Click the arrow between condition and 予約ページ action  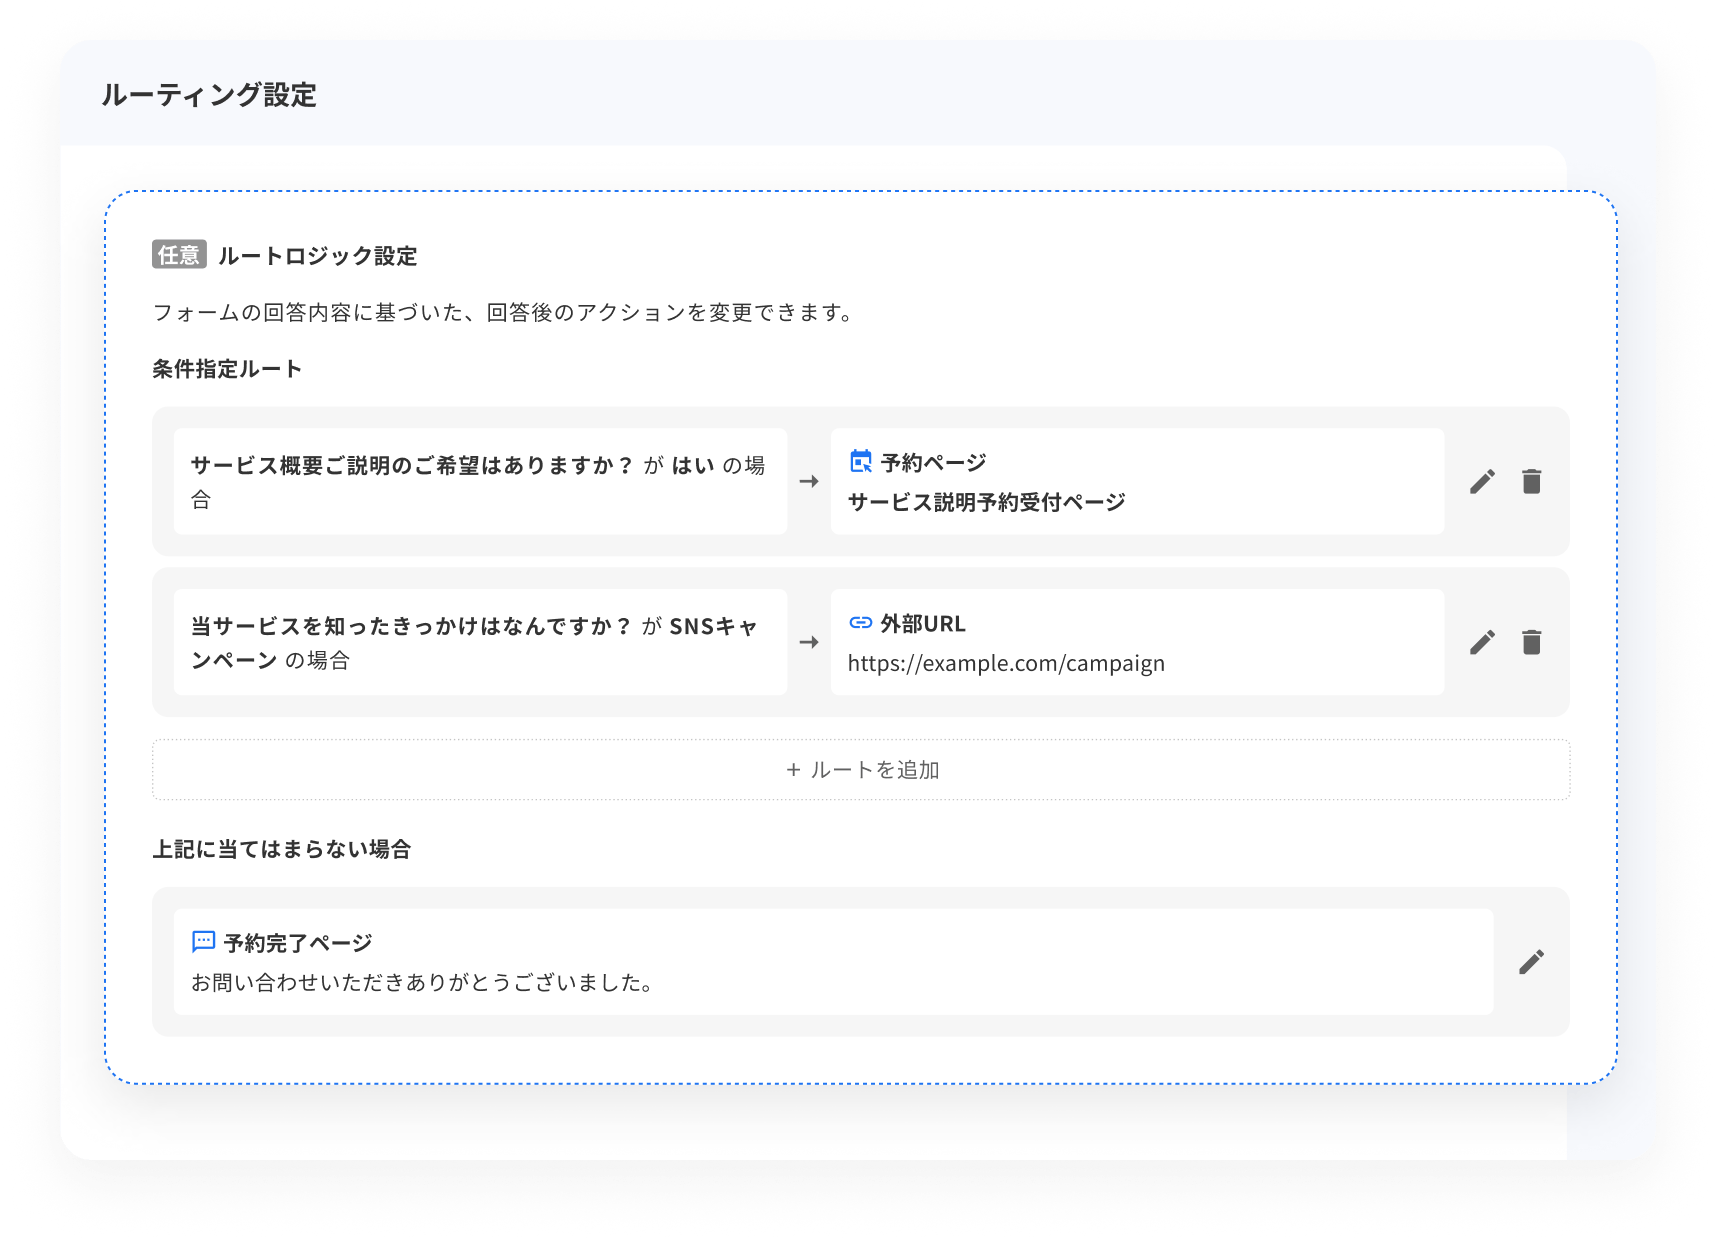pyautogui.click(x=810, y=481)
